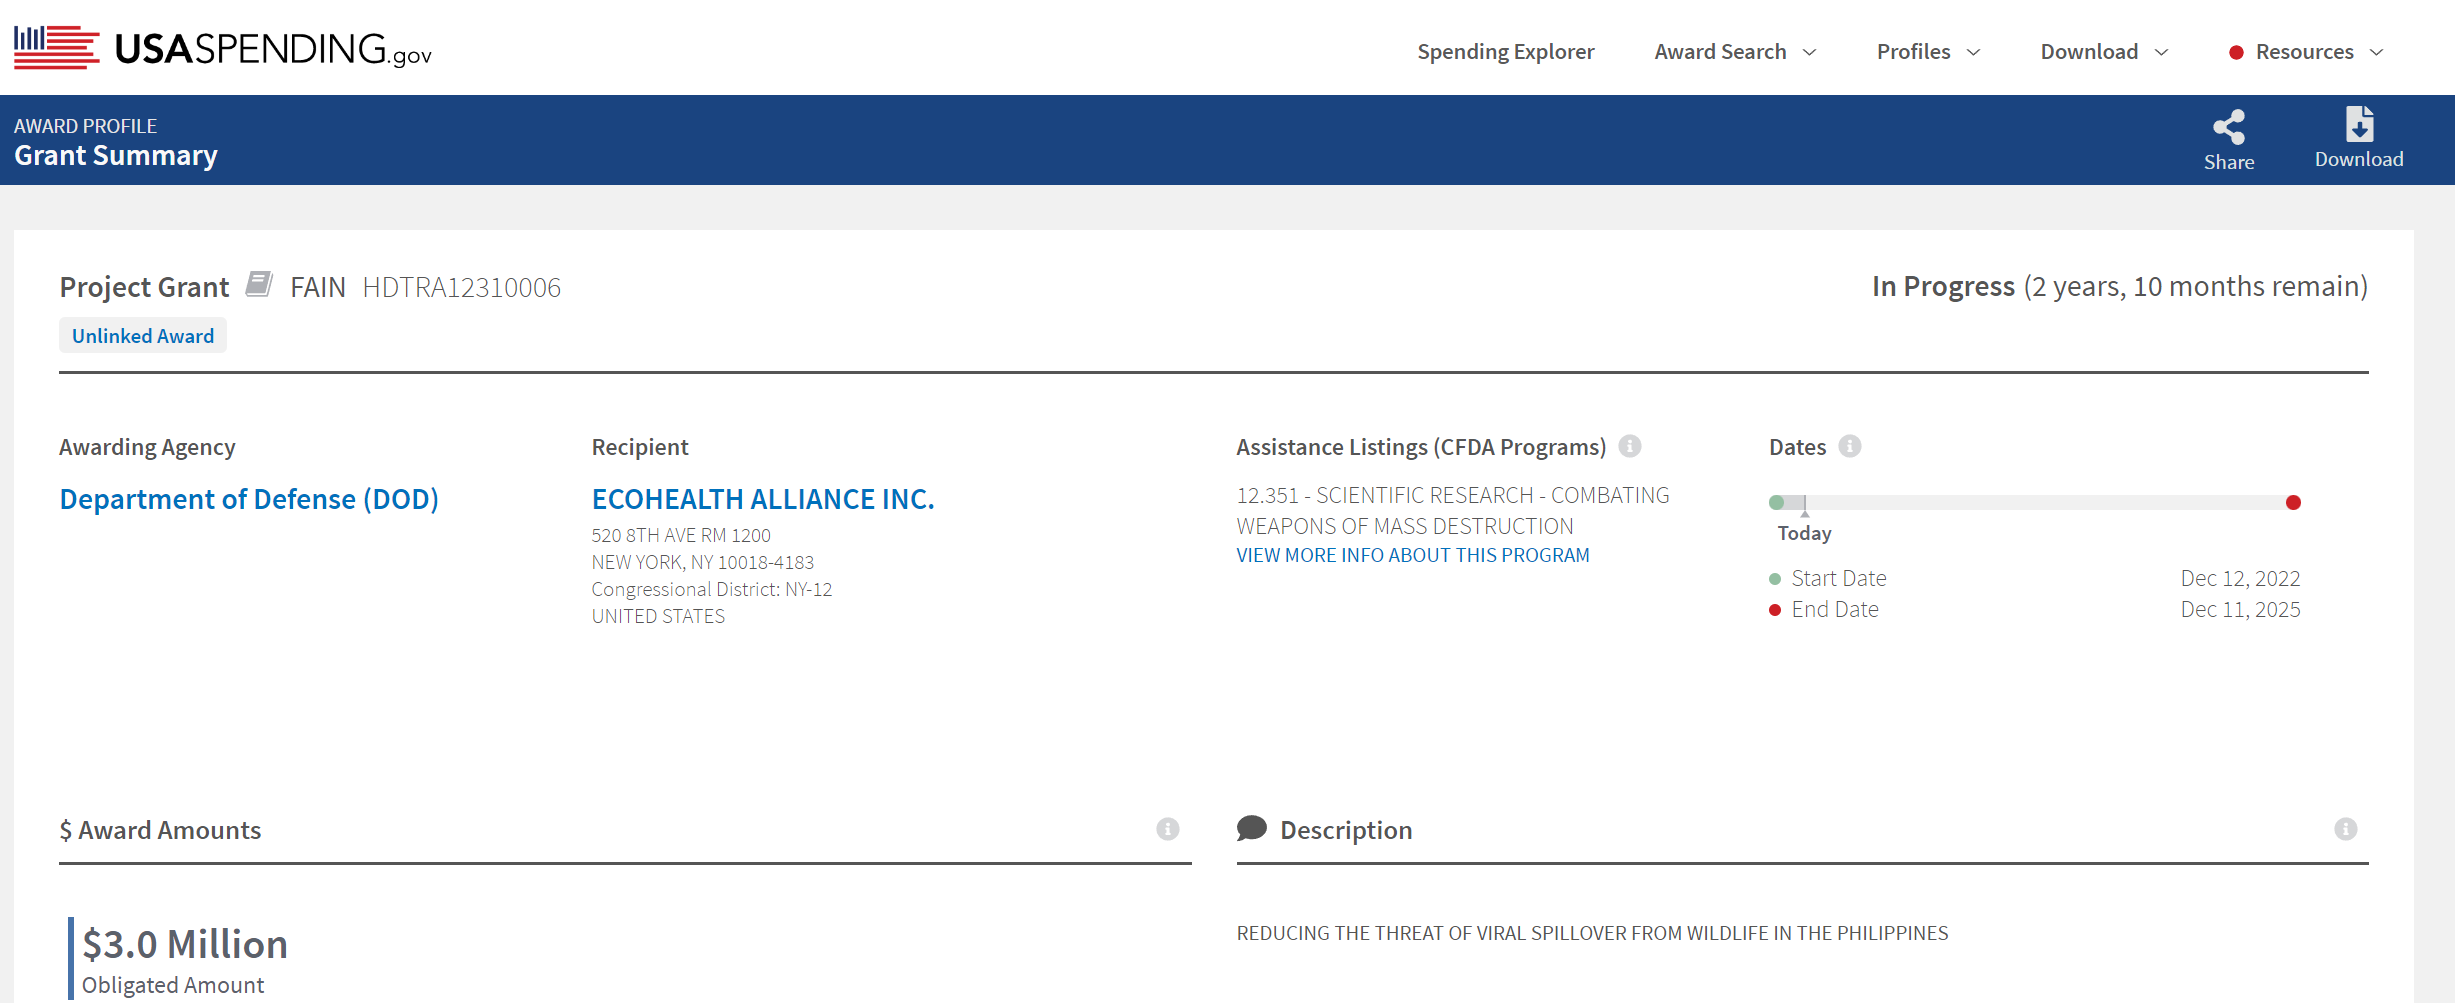Screen dimensions: 2455x1003
Task: Open the Award Search menu label
Action: tap(1720, 52)
